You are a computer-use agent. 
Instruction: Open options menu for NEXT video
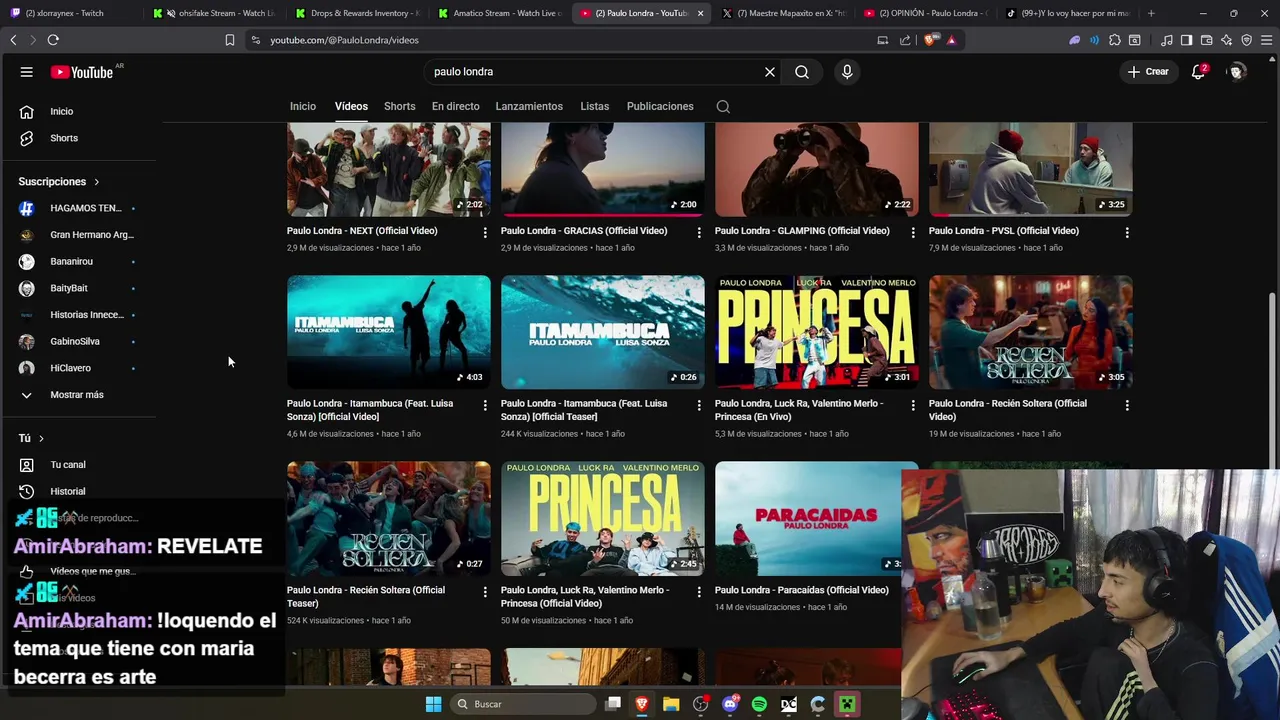[485, 232]
